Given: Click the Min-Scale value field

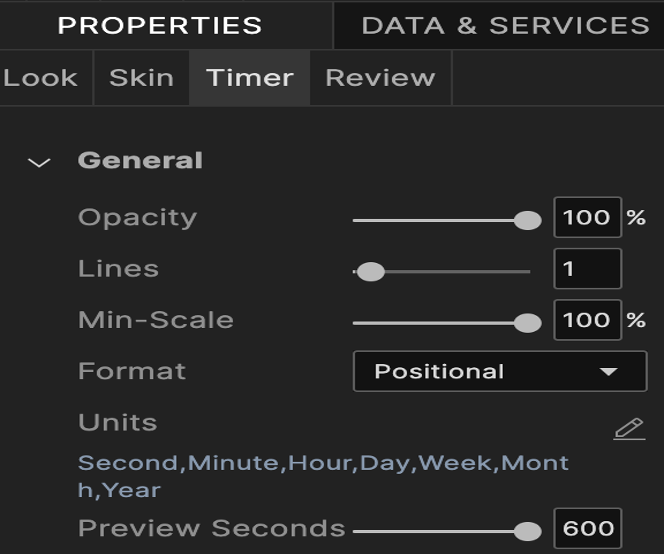Looking at the screenshot, I should click(x=587, y=320).
